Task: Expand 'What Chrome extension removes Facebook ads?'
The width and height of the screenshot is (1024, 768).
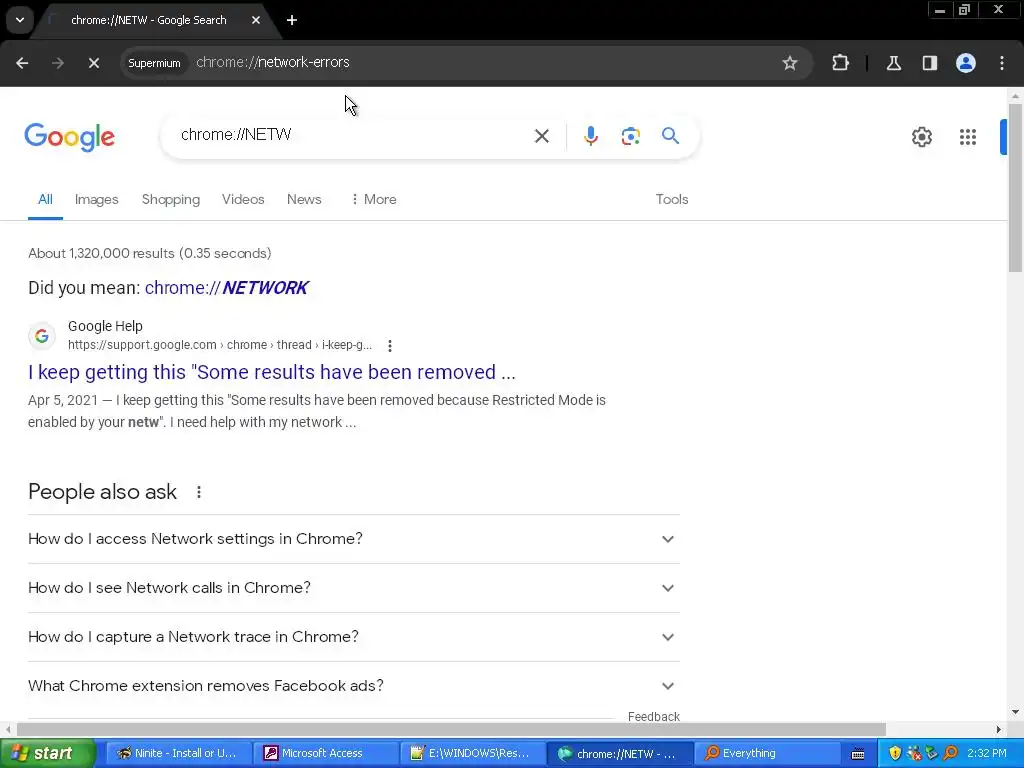Action: [353, 686]
